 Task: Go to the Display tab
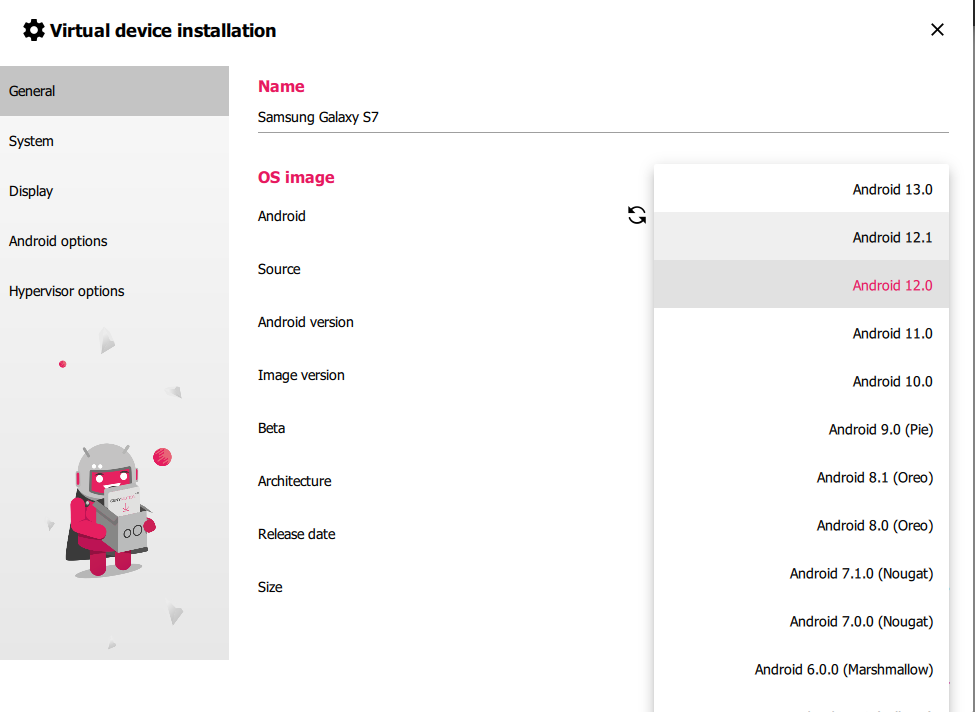coord(114,191)
